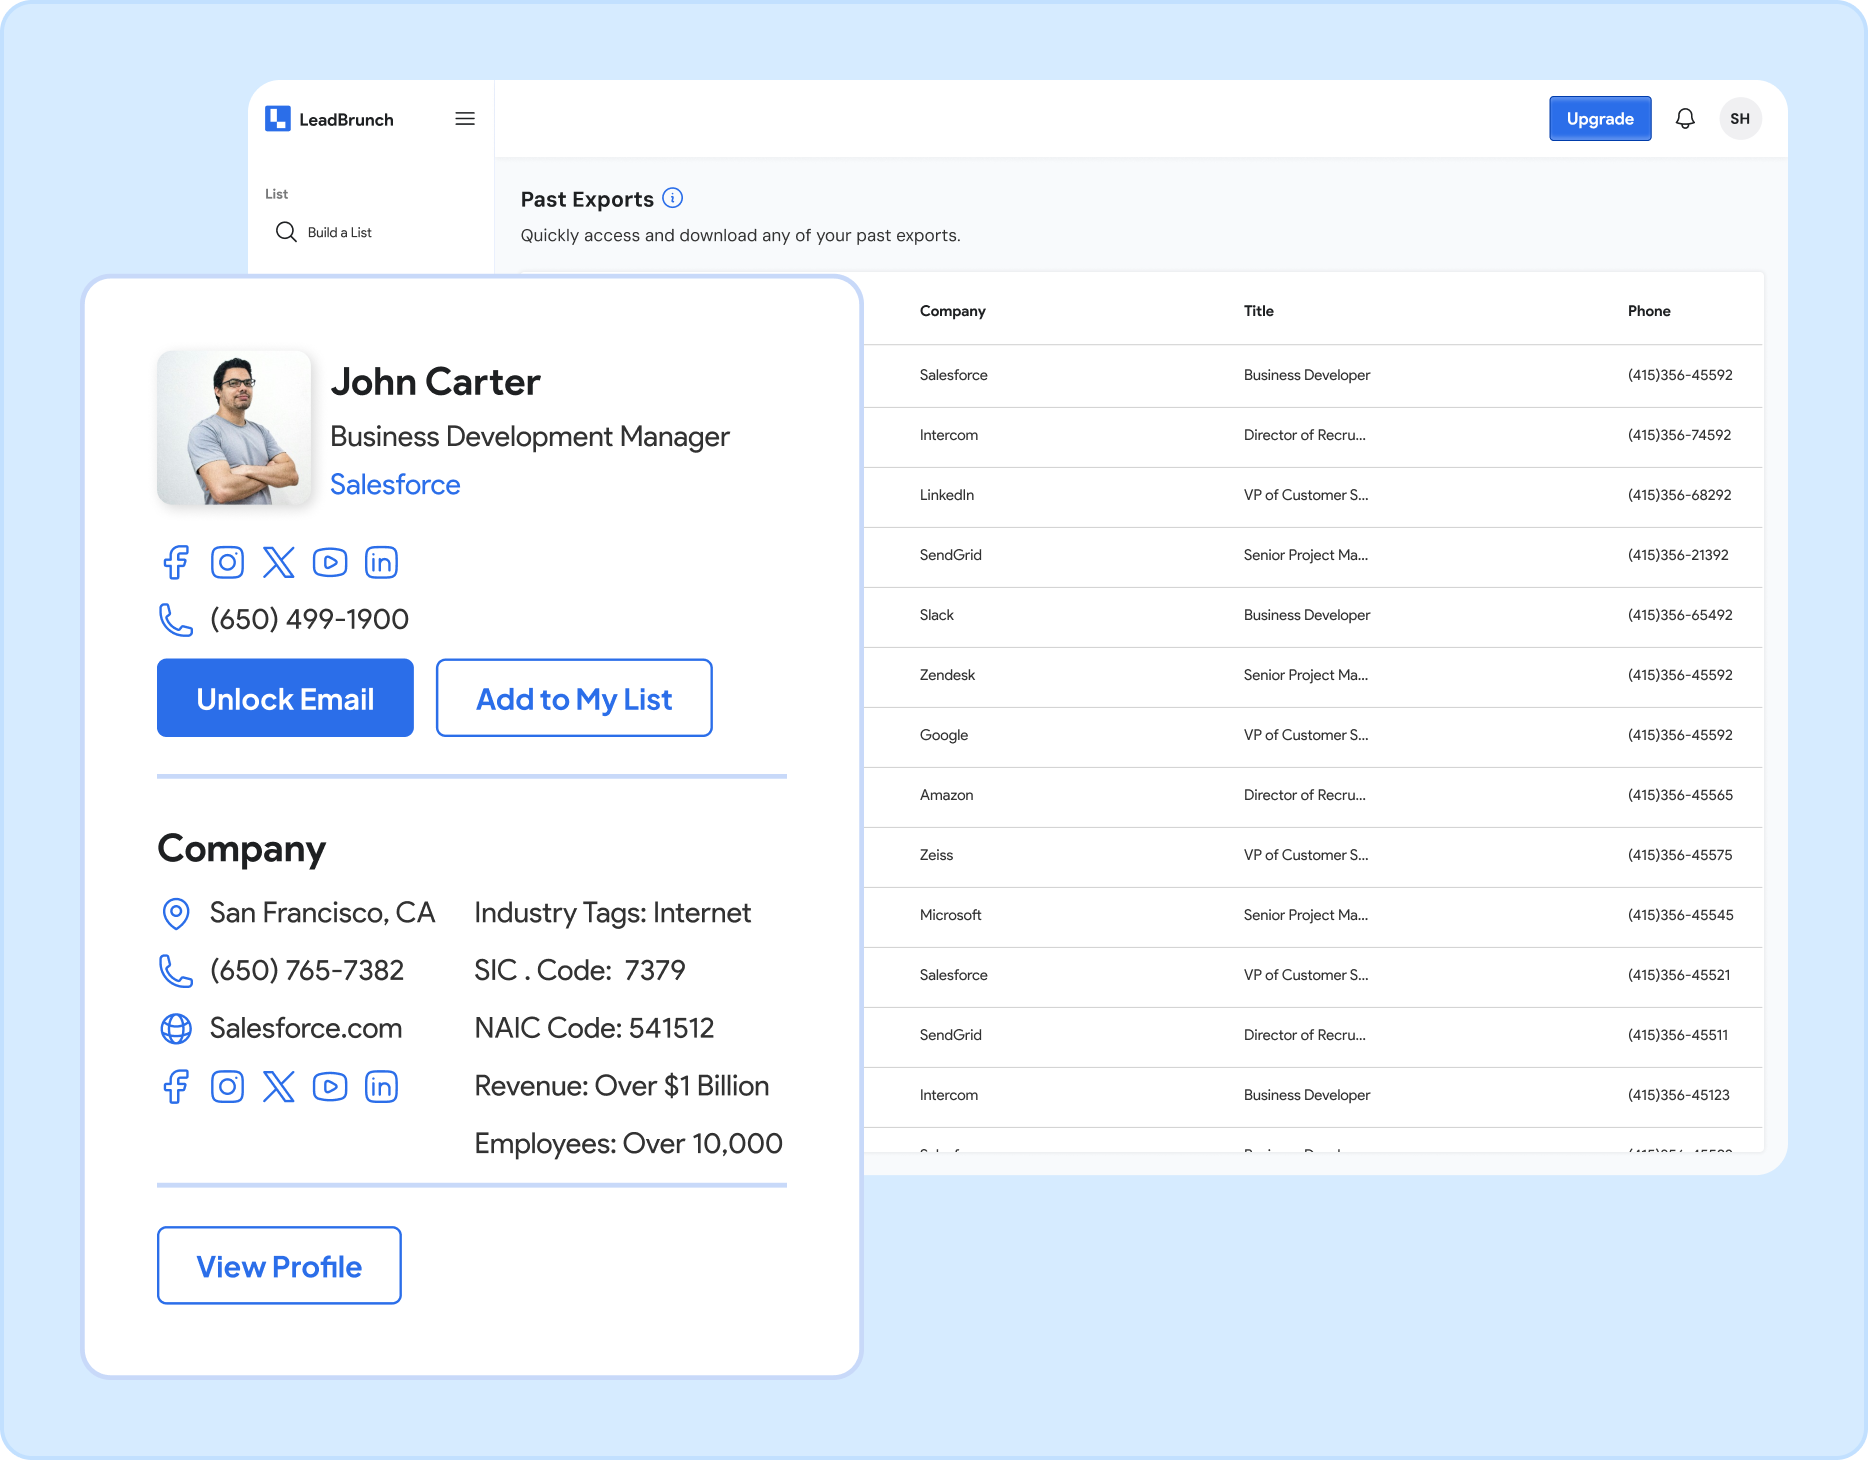This screenshot has width=1868, height=1460.
Task: Click Revenue: Over $1 Billion text
Action: 621,1086
